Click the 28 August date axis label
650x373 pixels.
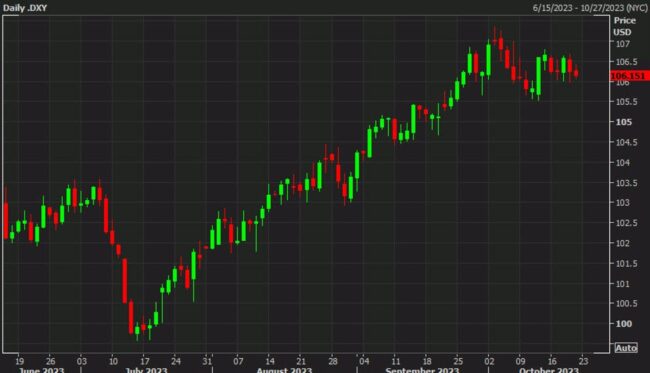coord(333,361)
